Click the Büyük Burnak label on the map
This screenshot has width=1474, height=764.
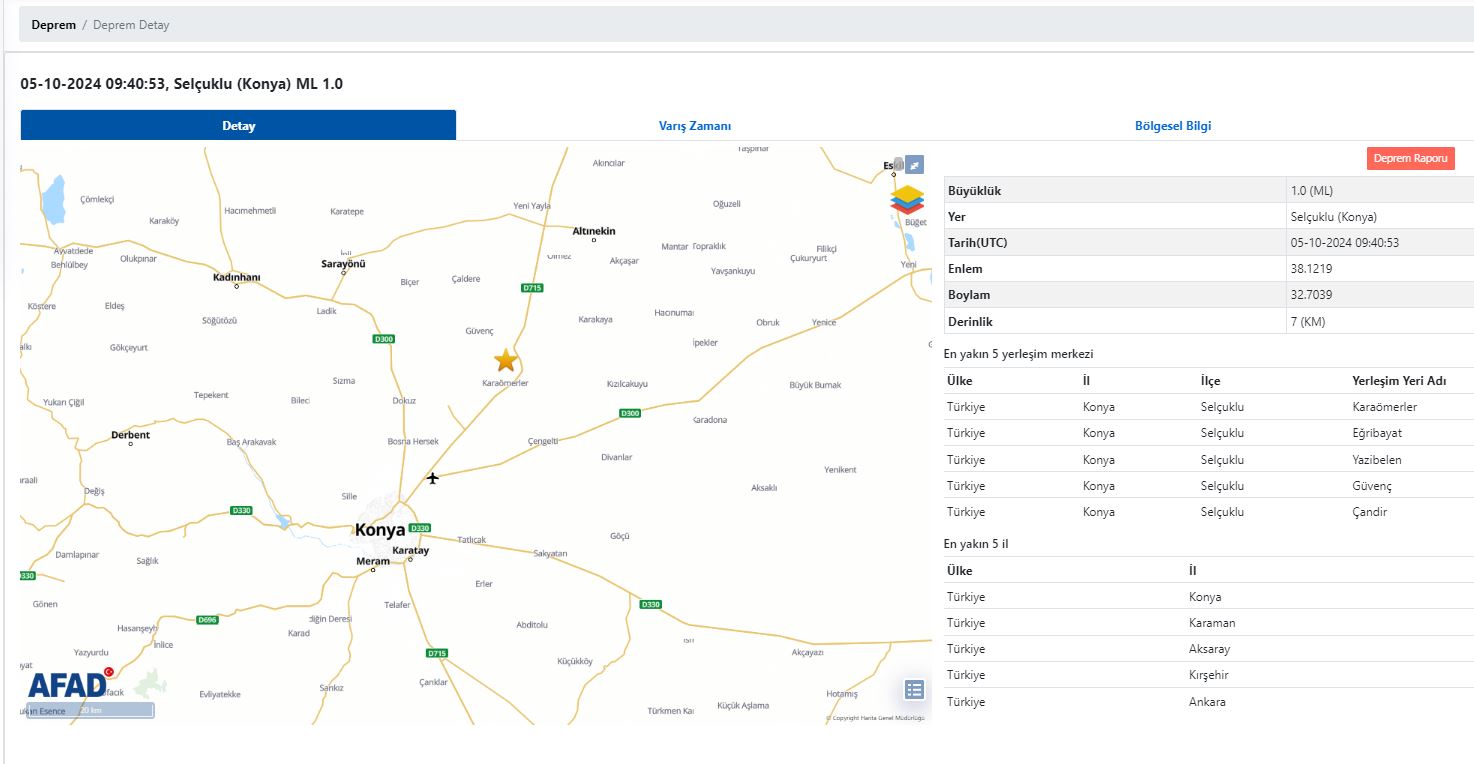(x=815, y=385)
